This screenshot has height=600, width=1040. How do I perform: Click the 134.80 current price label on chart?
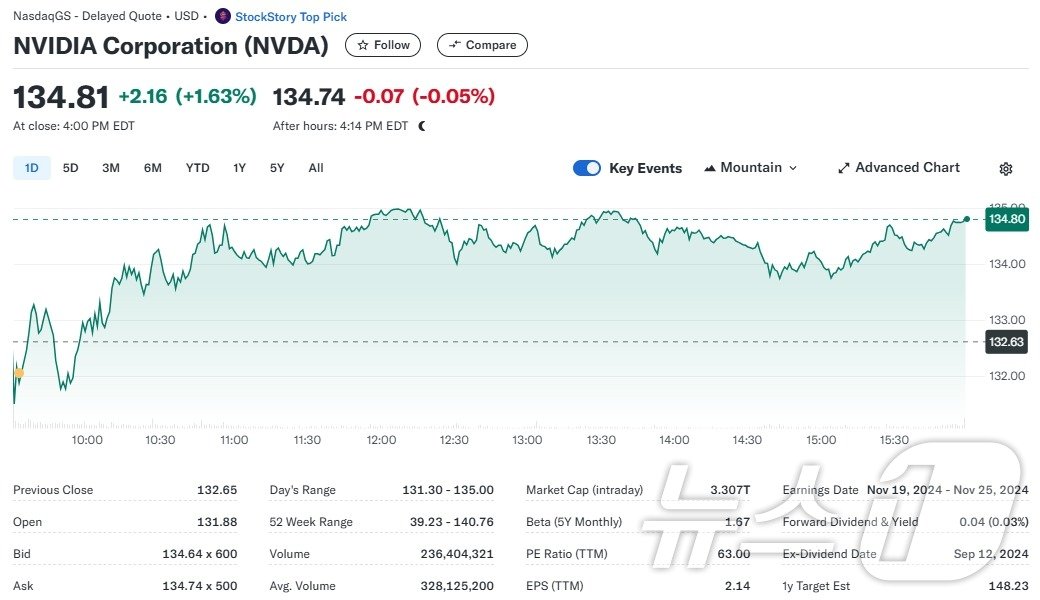[1006, 219]
